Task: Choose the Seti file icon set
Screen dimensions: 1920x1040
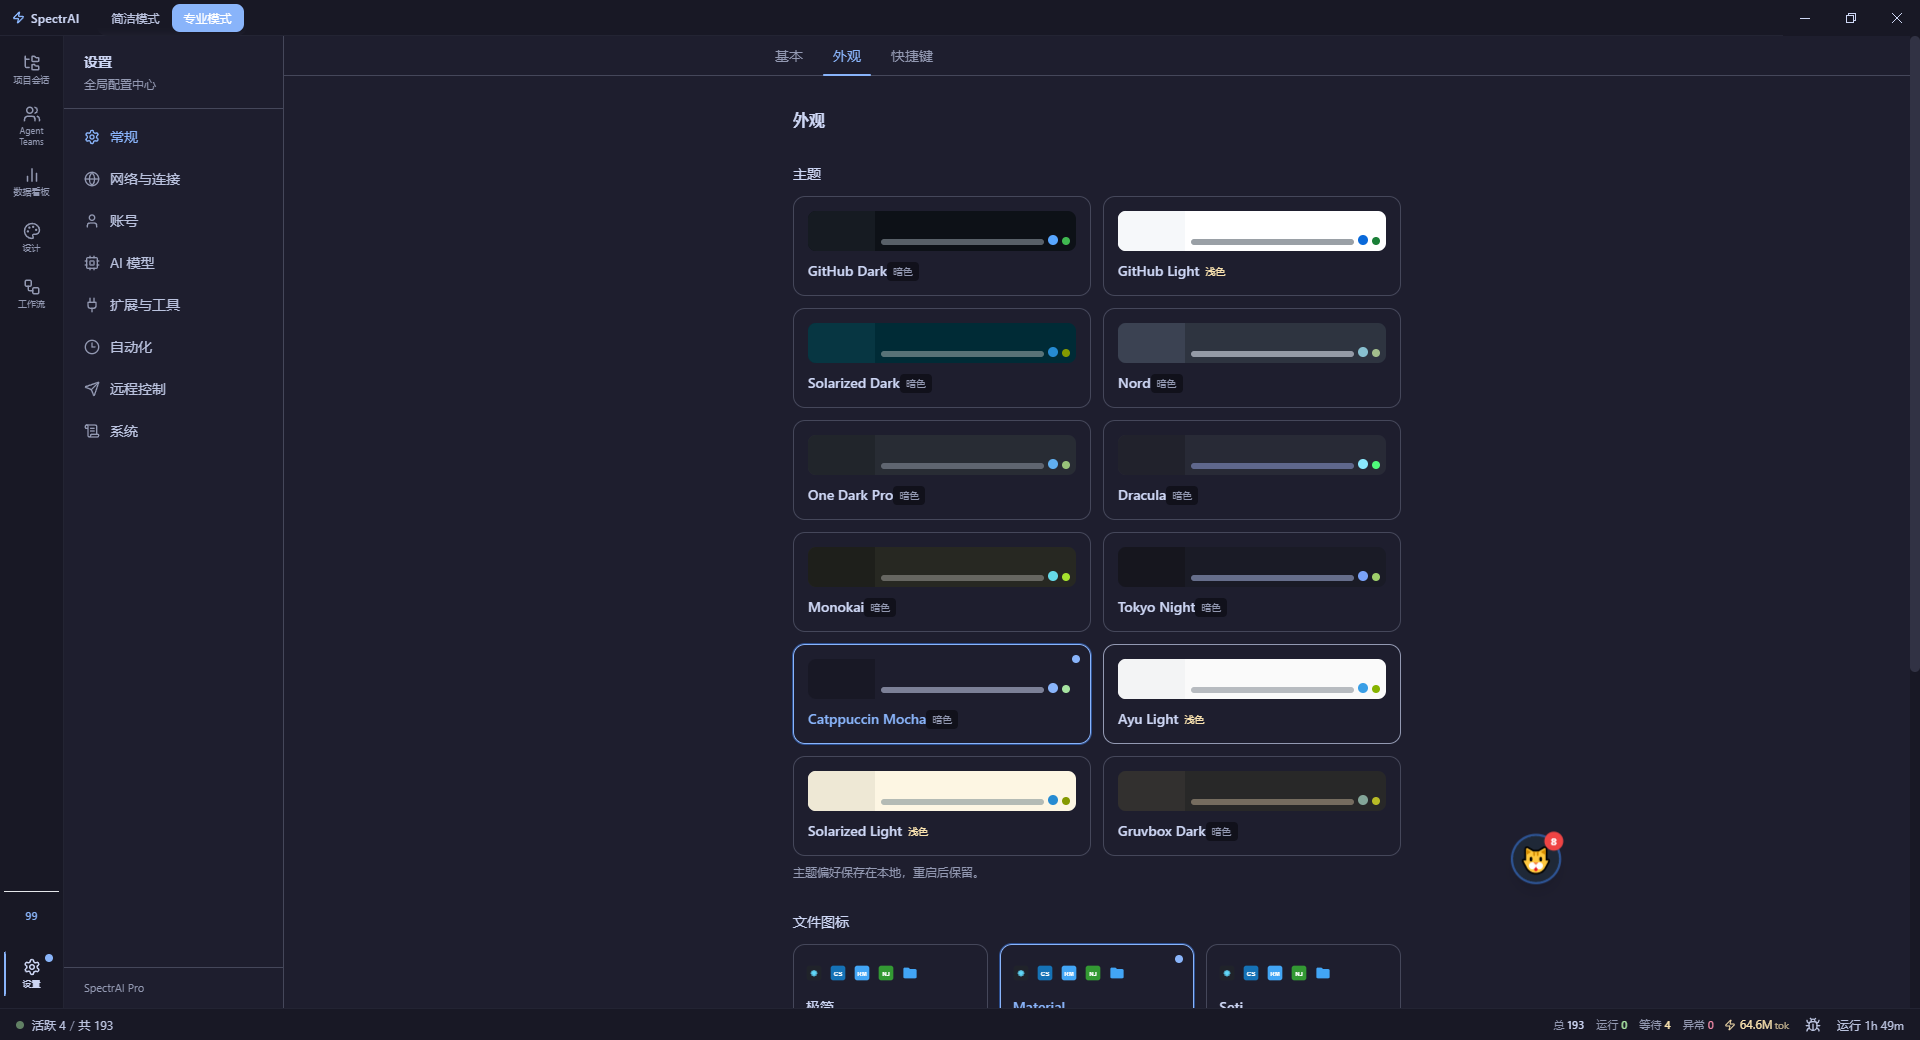Action: (x=1303, y=976)
